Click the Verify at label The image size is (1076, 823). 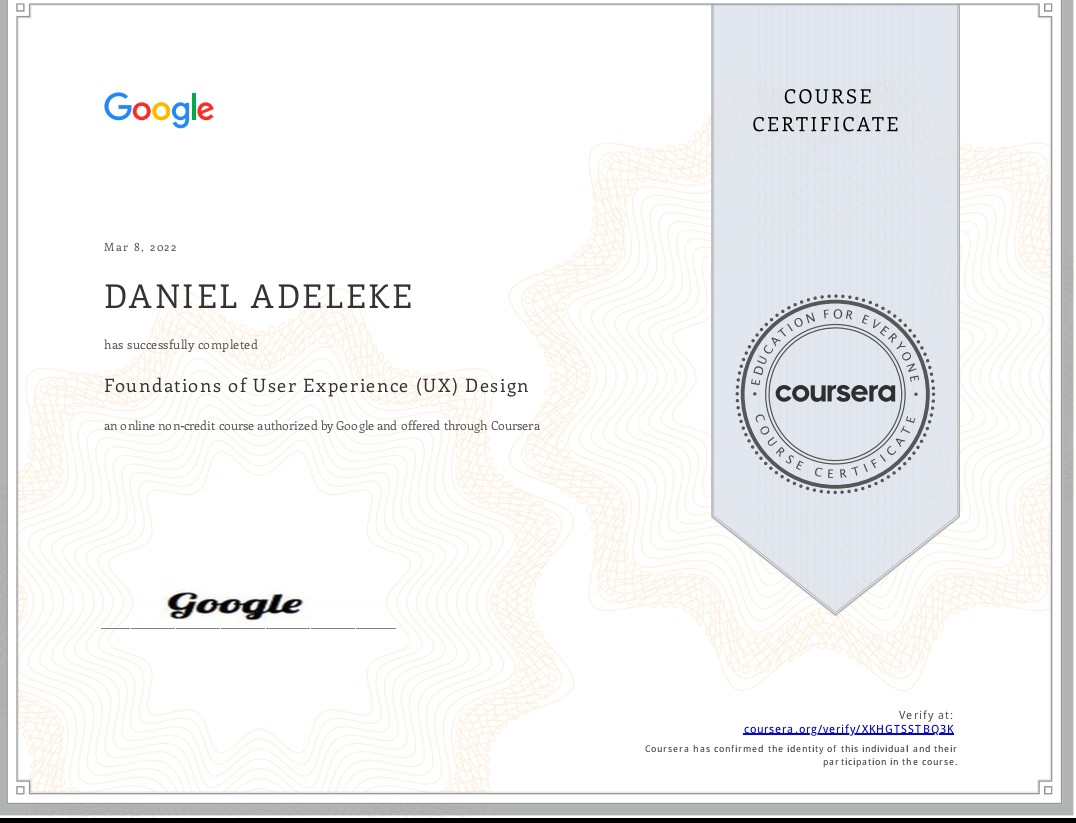926,715
